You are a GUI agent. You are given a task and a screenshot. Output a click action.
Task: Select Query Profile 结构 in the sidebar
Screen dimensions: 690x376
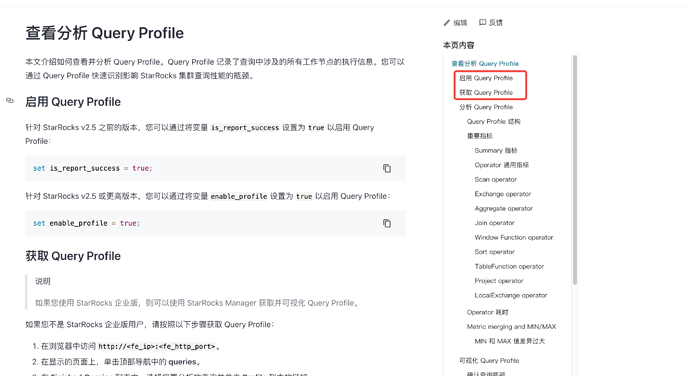tap(493, 122)
